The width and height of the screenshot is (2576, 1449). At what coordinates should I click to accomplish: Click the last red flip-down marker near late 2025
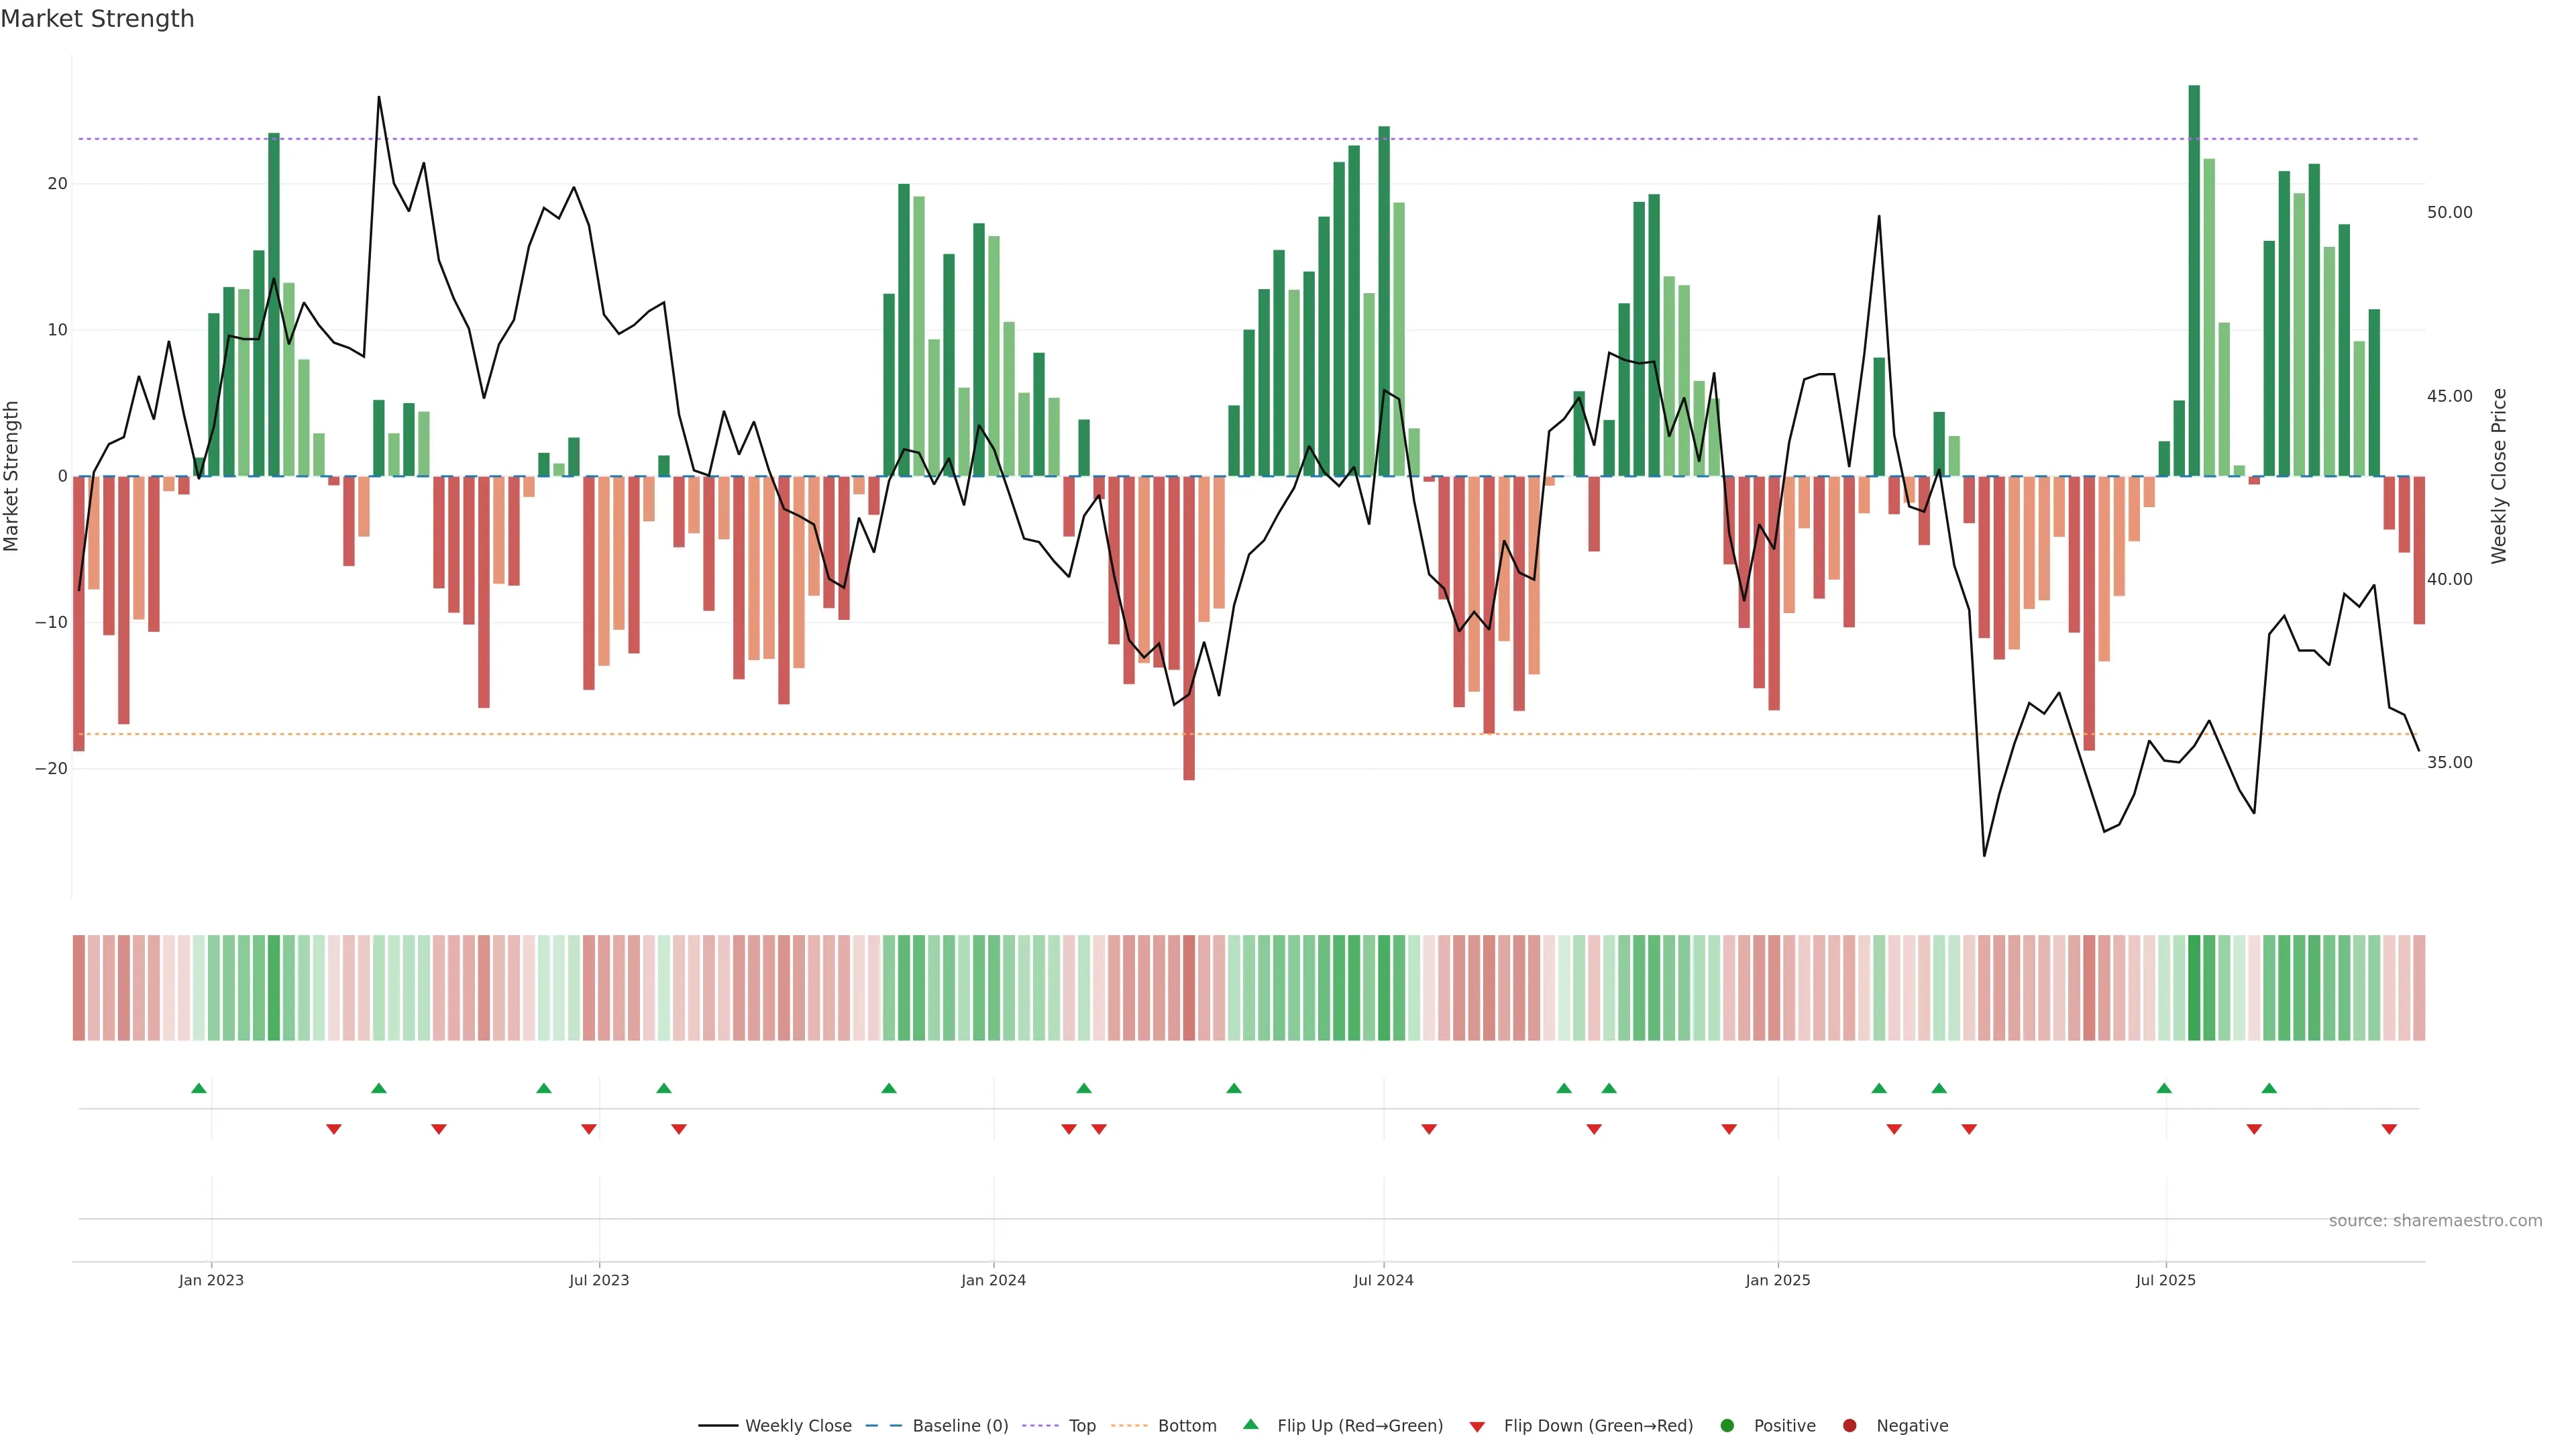click(x=2389, y=1129)
